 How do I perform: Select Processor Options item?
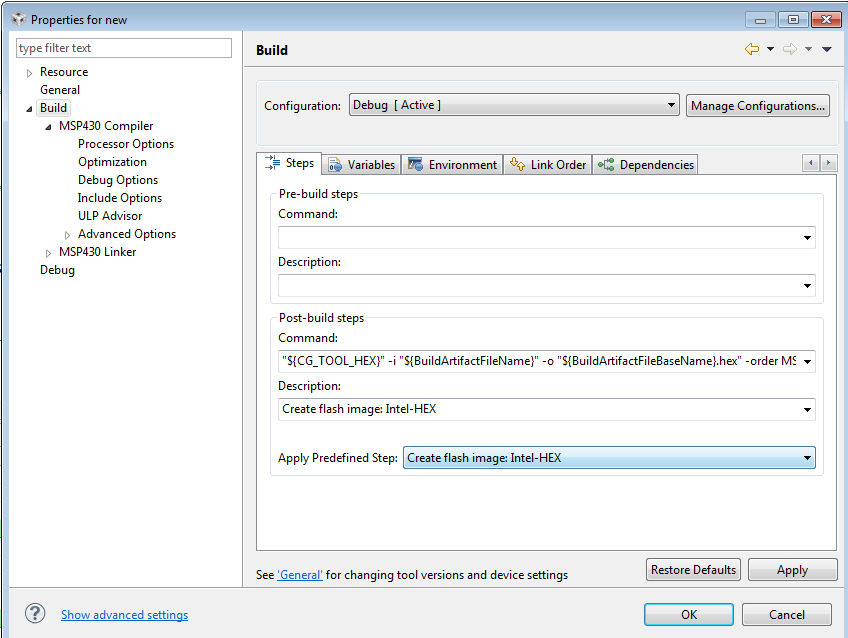click(126, 144)
